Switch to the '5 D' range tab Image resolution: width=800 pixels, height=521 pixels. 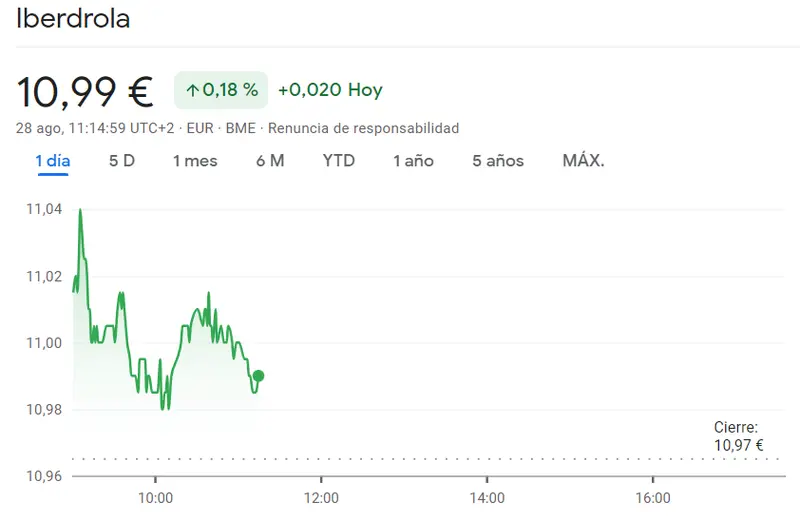[122, 161]
